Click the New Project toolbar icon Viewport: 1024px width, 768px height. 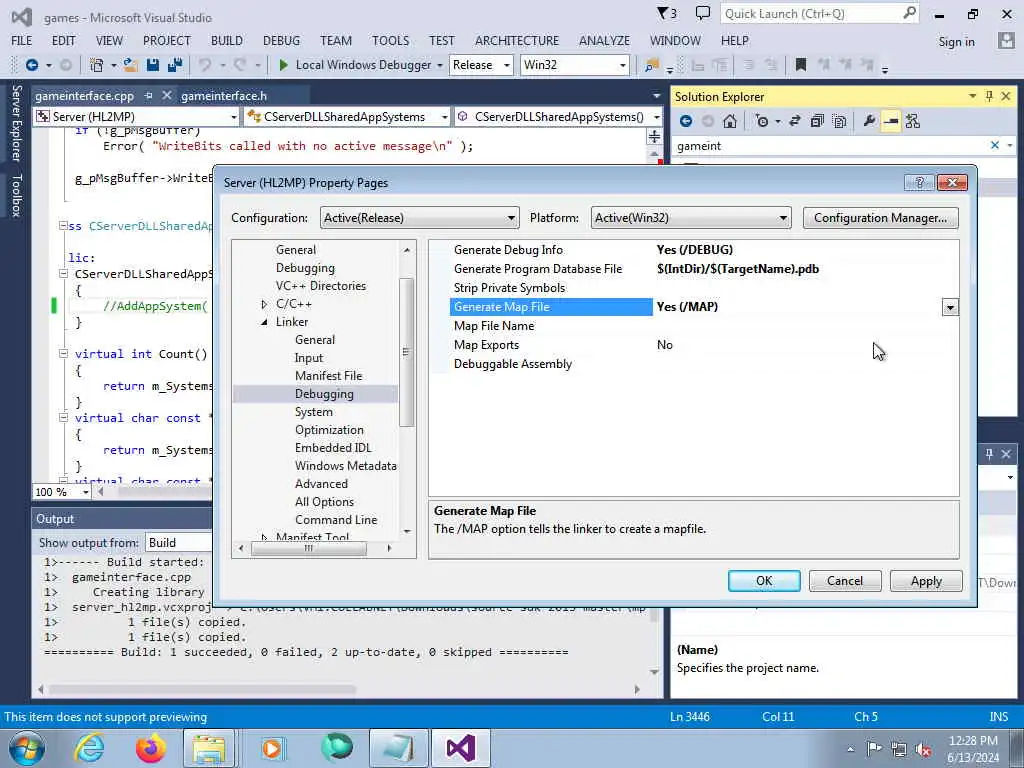pyautogui.click(x=97, y=65)
